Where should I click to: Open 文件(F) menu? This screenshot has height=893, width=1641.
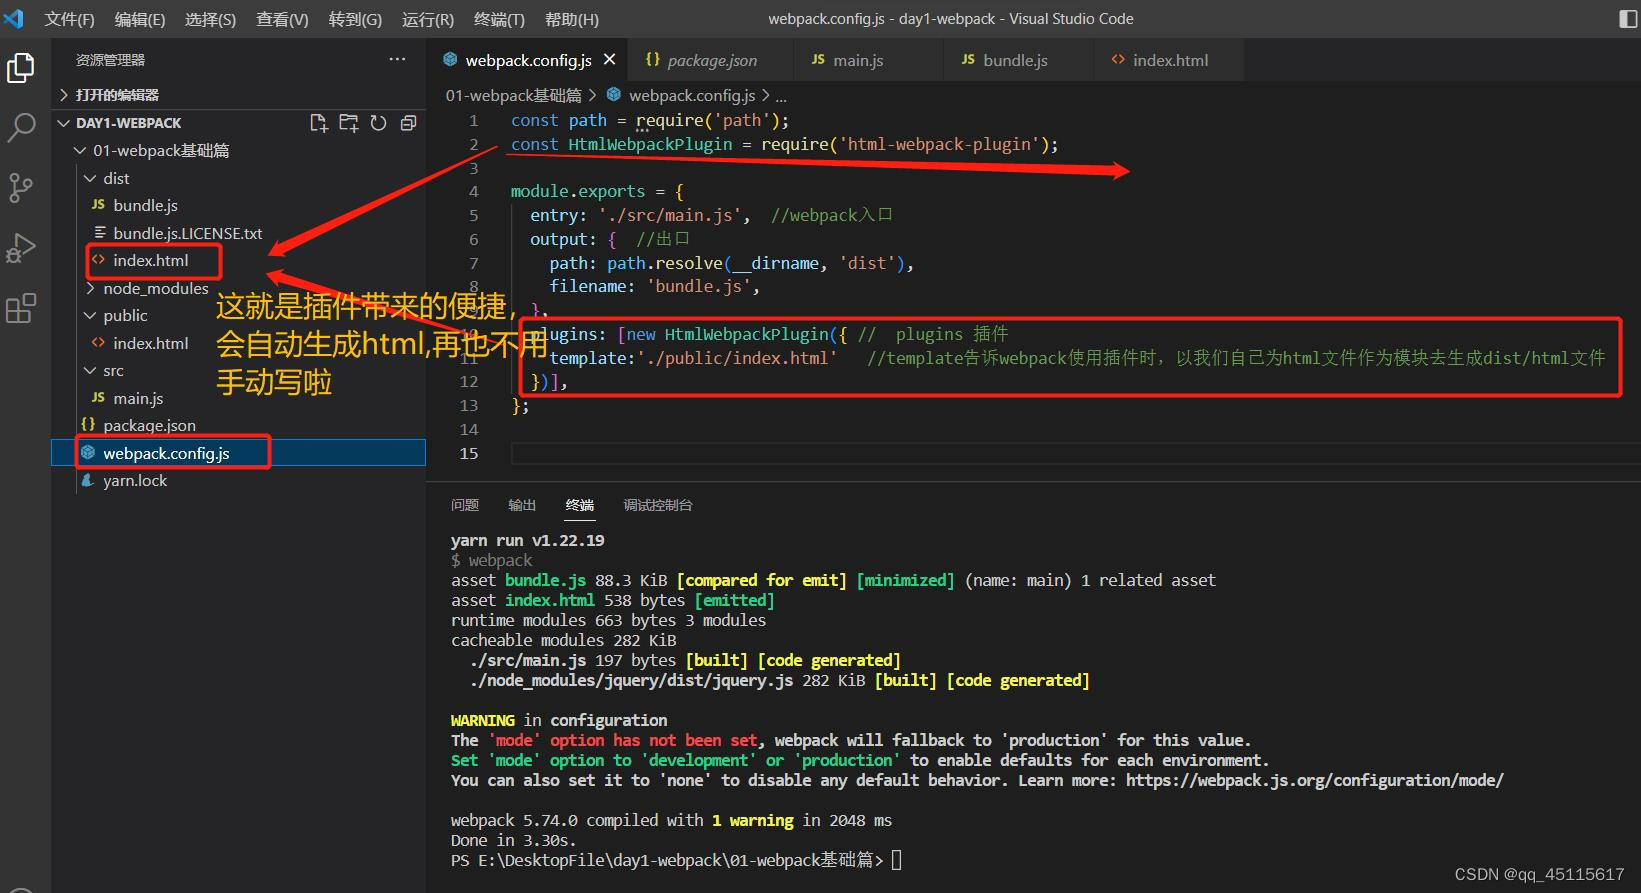70,19
